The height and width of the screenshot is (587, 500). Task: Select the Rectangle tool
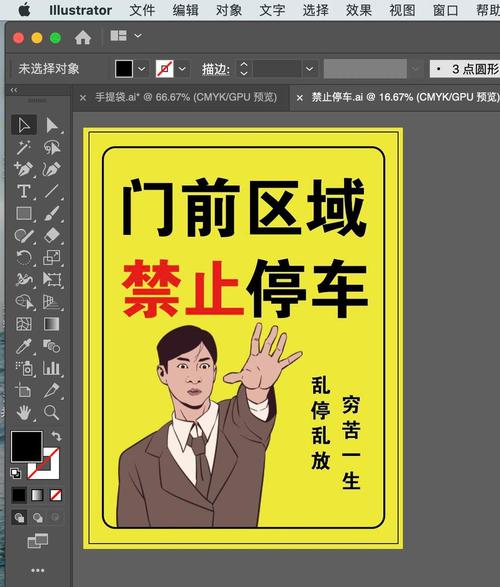[x=24, y=213]
